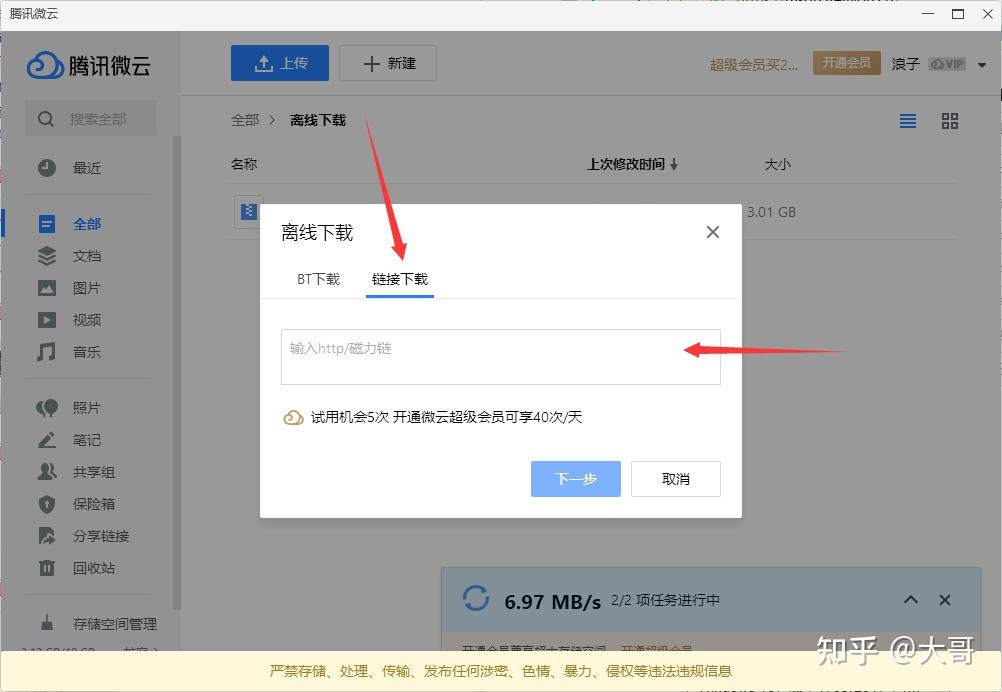This screenshot has width=1002, height=692.
Task: Open the 图片 pictures icon
Action: (47, 288)
